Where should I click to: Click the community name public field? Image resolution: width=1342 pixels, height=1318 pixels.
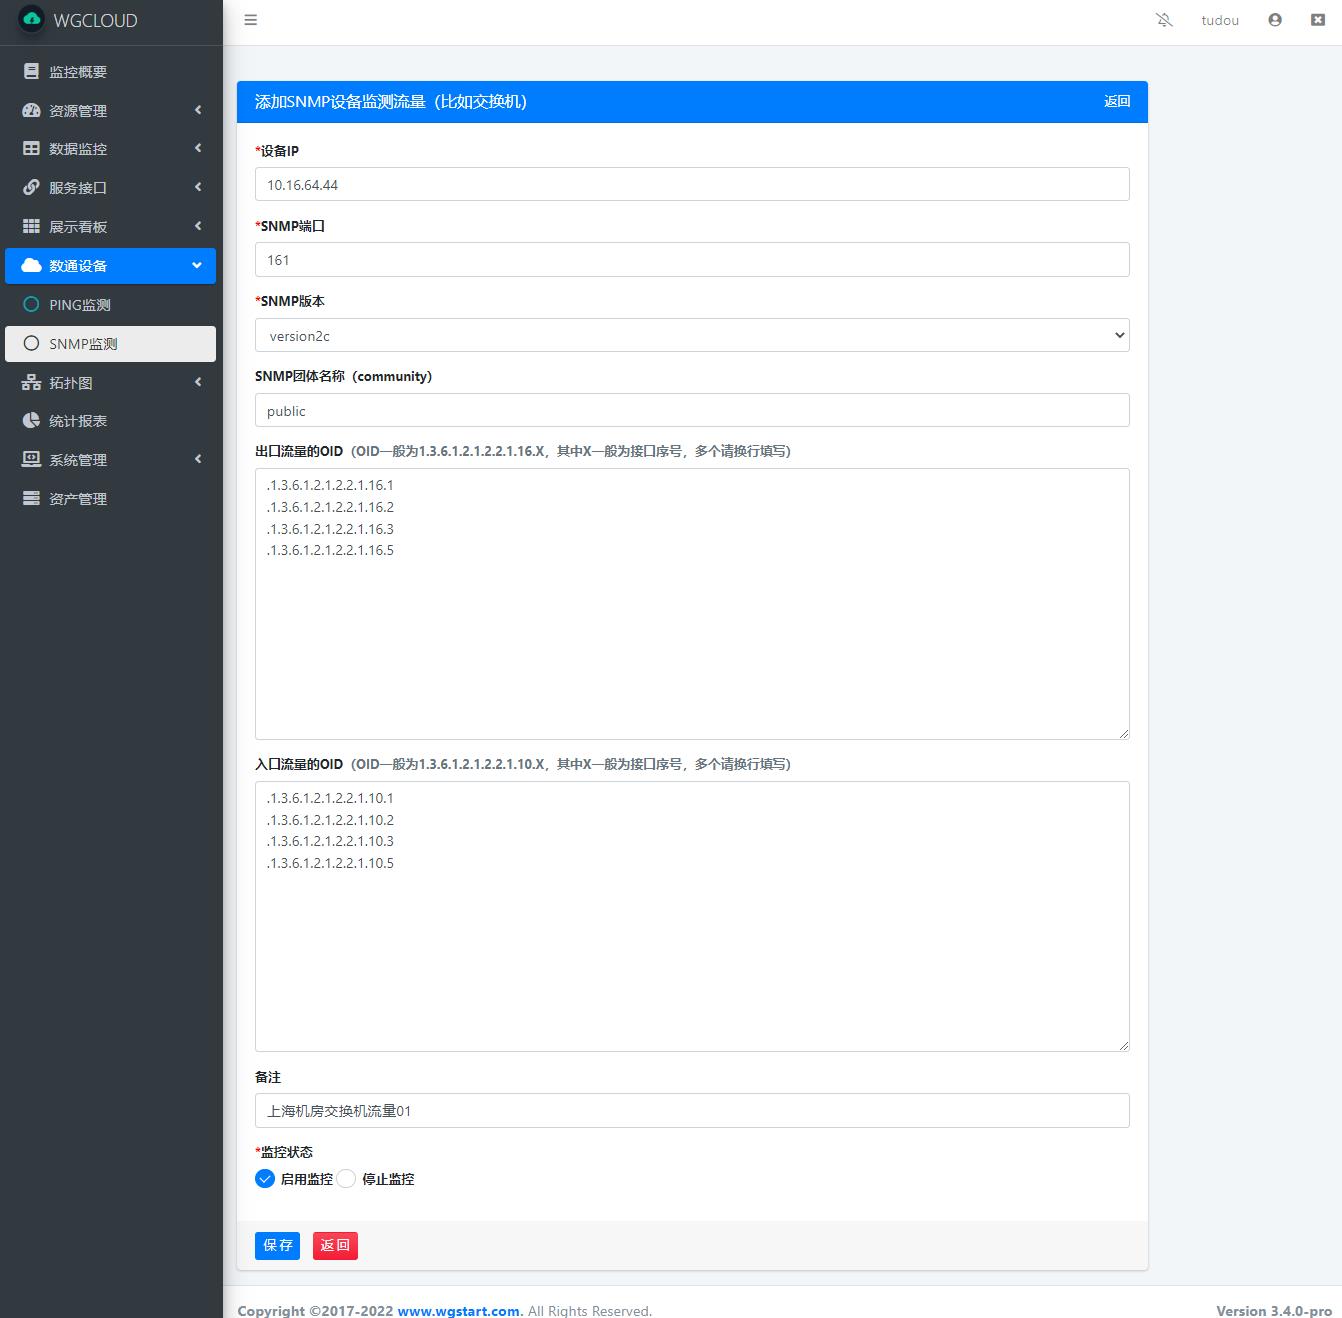point(692,411)
